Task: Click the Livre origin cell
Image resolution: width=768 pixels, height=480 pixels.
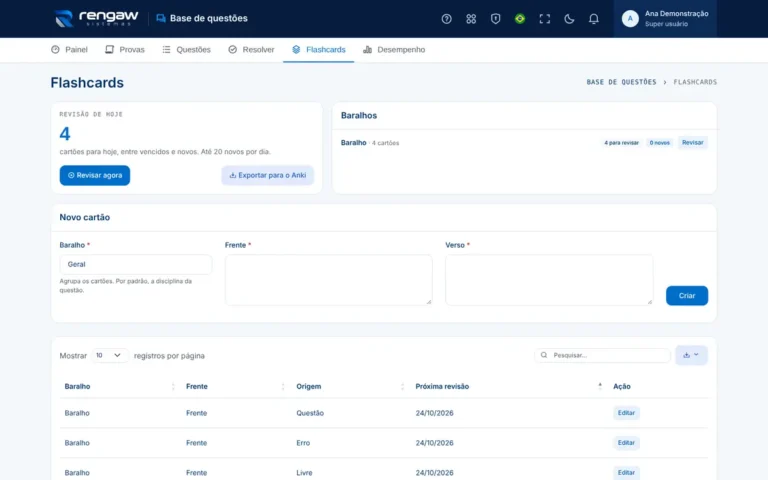Action: click(x=304, y=473)
